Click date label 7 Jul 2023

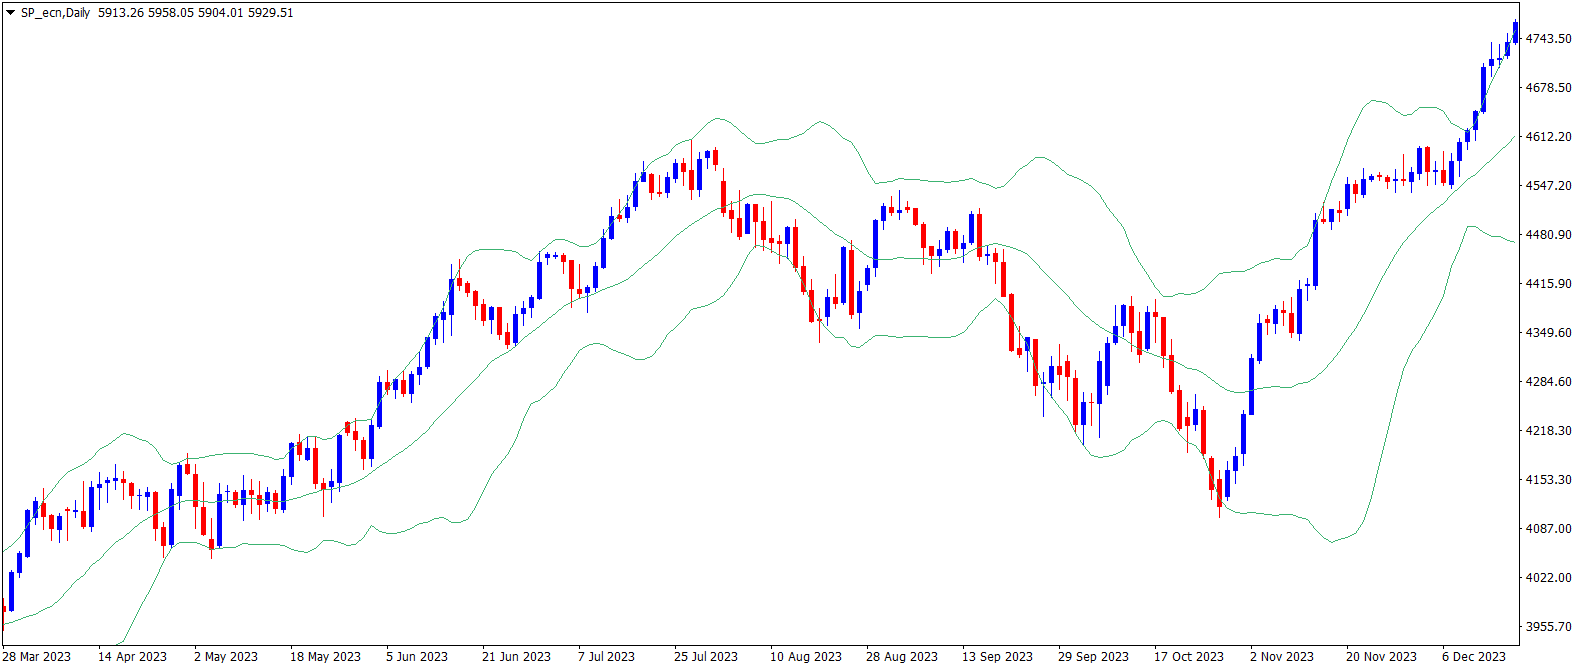coord(606,657)
